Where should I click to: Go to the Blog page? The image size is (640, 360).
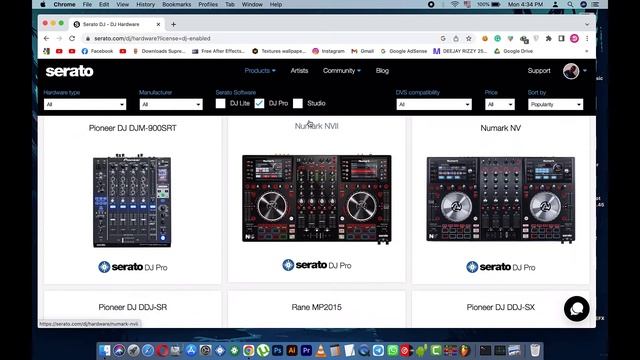(x=382, y=71)
